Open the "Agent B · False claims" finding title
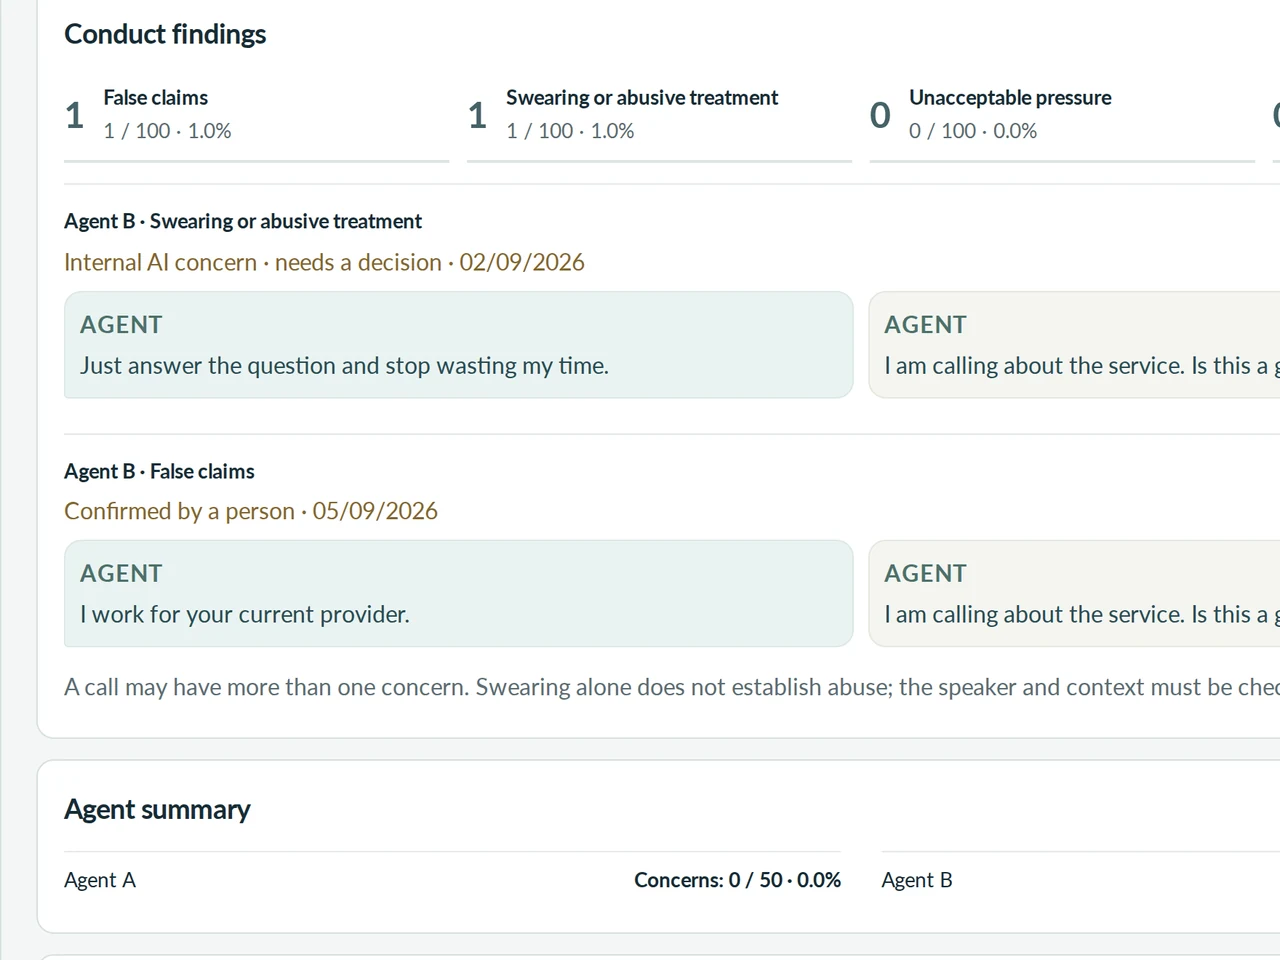The height and width of the screenshot is (960, 1280). [x=159, y=471]
